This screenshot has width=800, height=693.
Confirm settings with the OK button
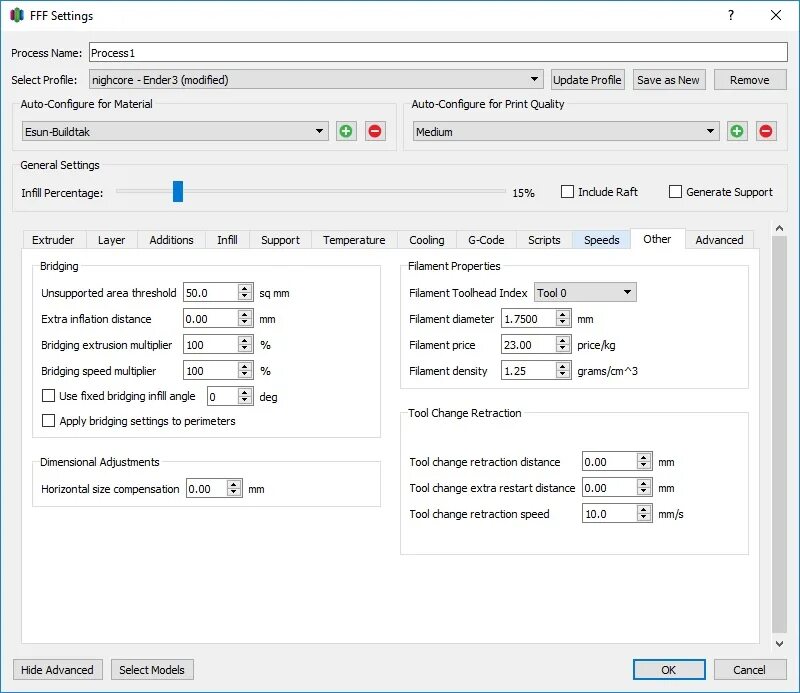(669, 670)
